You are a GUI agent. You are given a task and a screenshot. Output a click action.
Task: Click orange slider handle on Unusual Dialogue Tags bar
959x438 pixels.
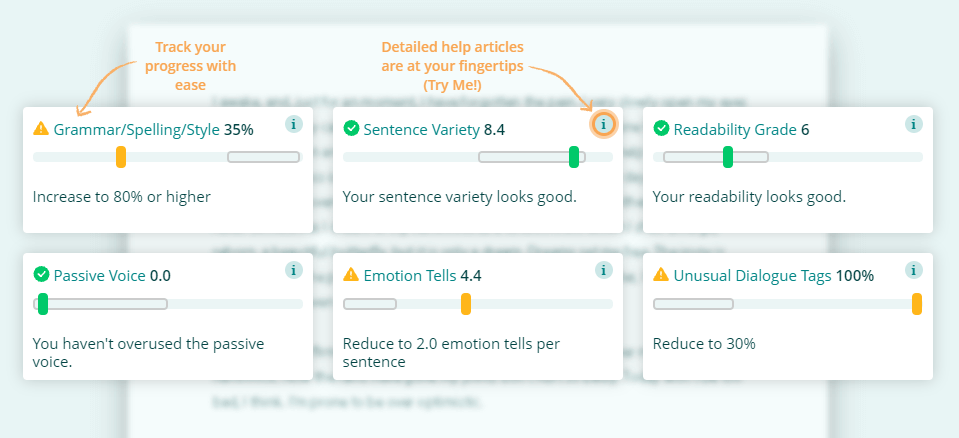coord(917,304)
